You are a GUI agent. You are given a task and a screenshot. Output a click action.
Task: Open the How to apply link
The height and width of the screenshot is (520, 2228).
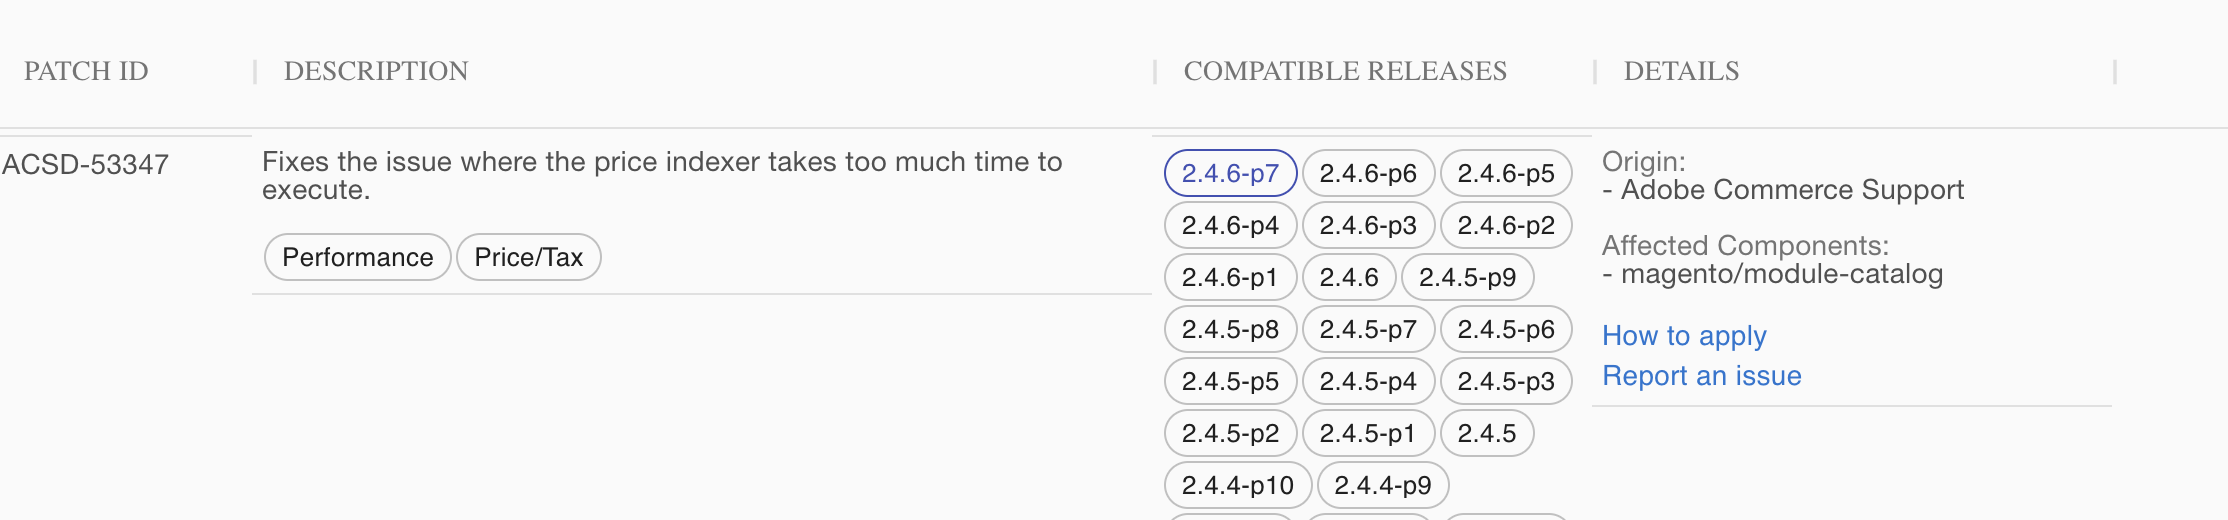pos(1684,336)
